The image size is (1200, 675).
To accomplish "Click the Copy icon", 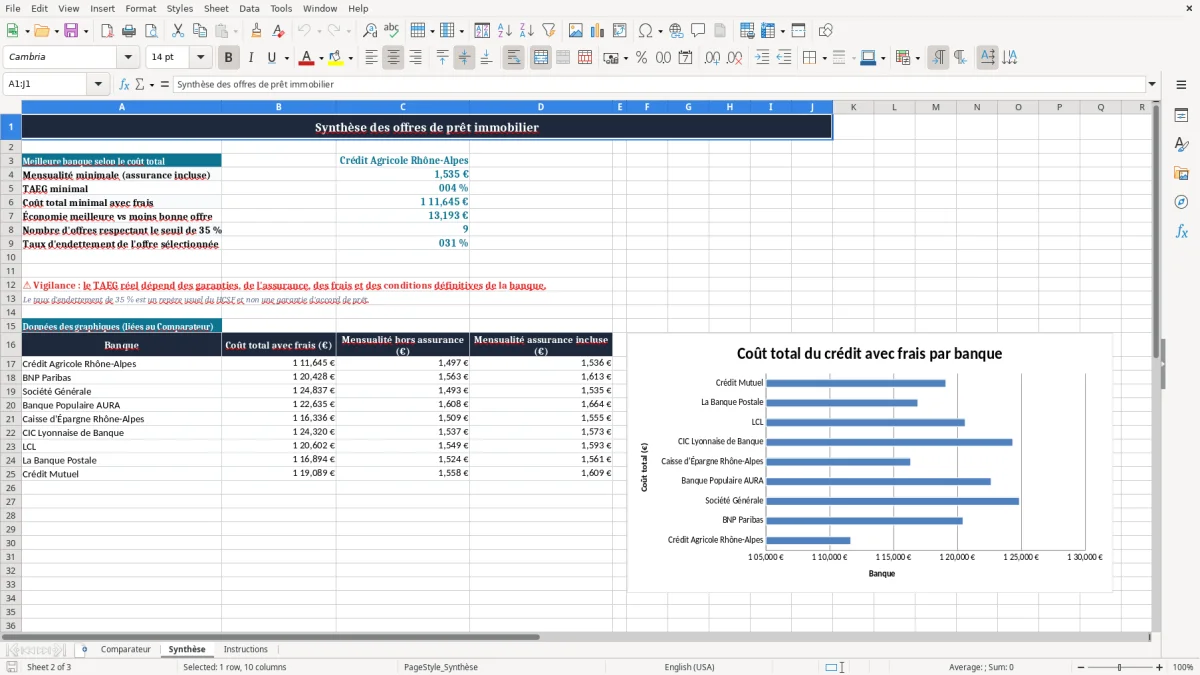I will tap(199, 31).
